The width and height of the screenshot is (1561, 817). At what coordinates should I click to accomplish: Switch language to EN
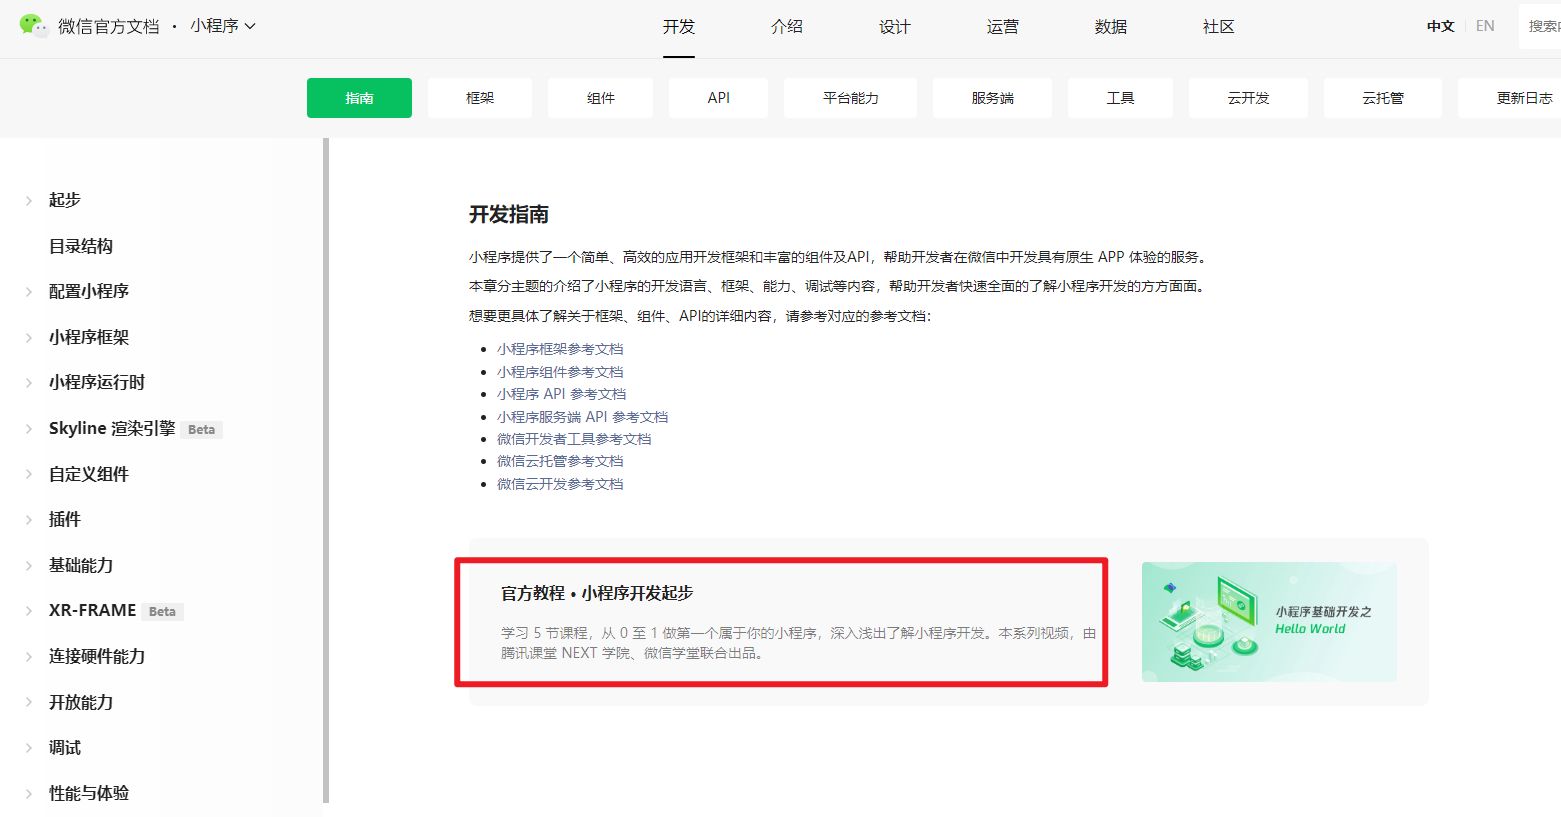1485,26
